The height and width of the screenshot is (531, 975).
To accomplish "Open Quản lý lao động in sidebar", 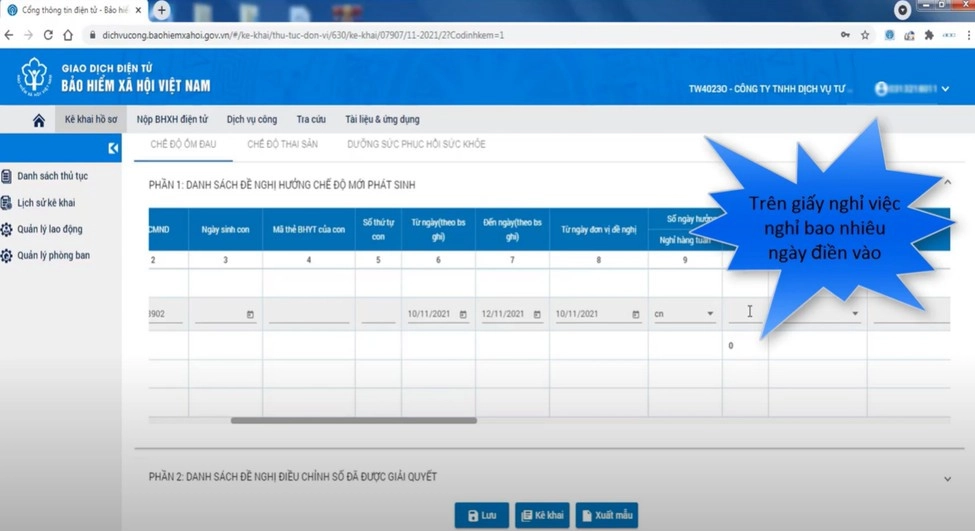I will (x=49, y=229).
